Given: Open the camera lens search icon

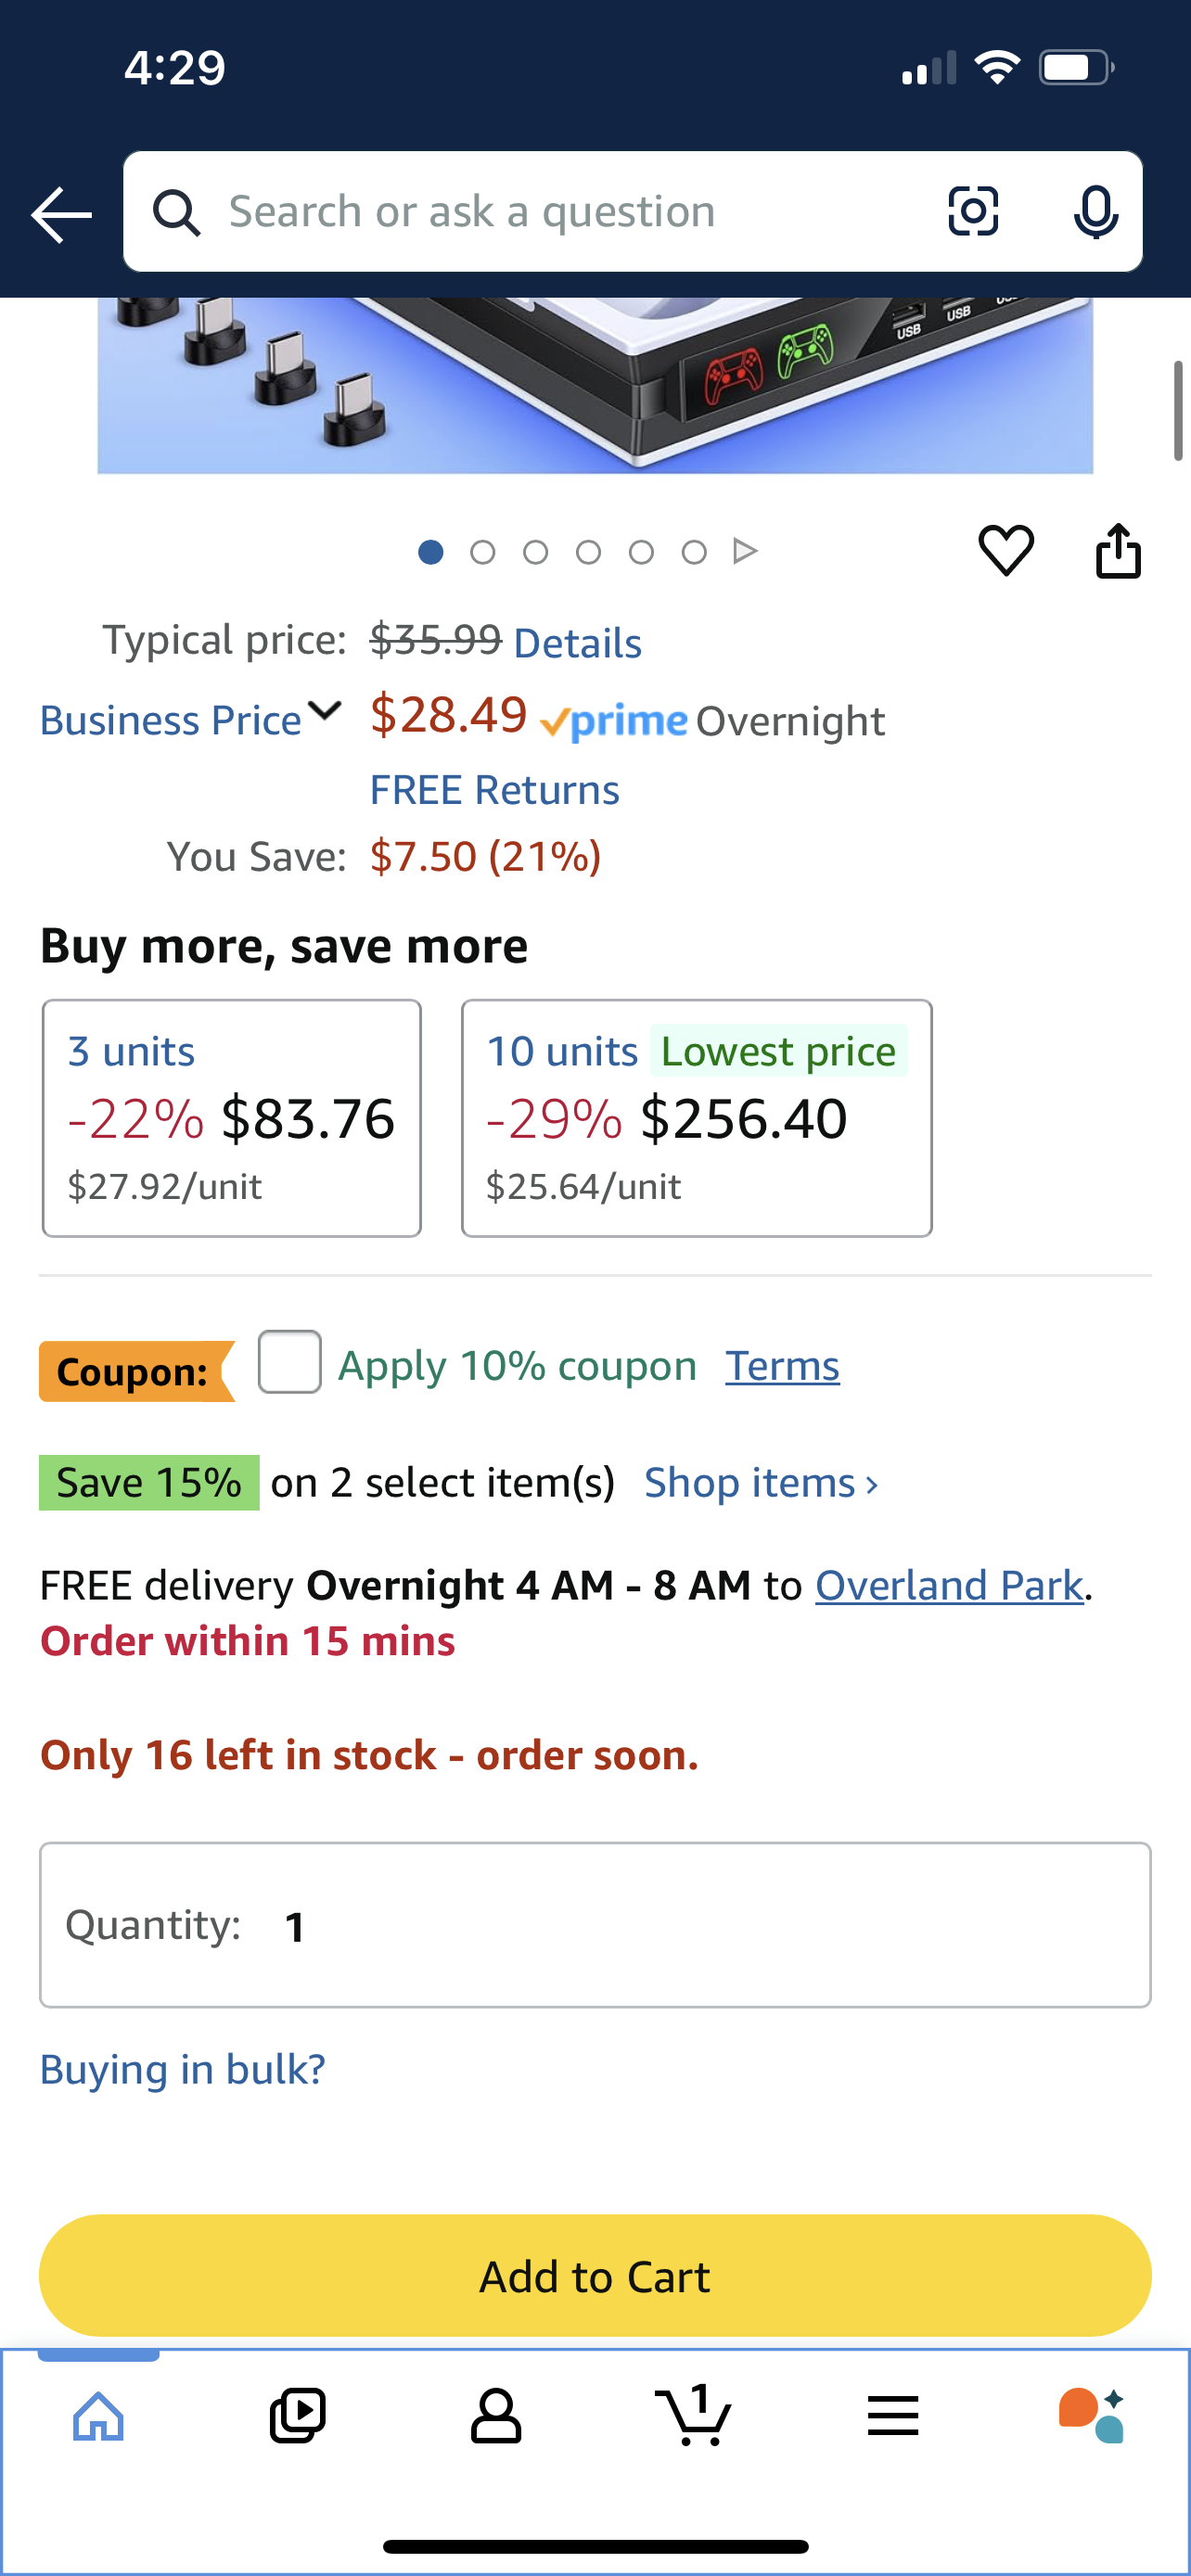Looking at the screenshot, I should pos(972,211).
